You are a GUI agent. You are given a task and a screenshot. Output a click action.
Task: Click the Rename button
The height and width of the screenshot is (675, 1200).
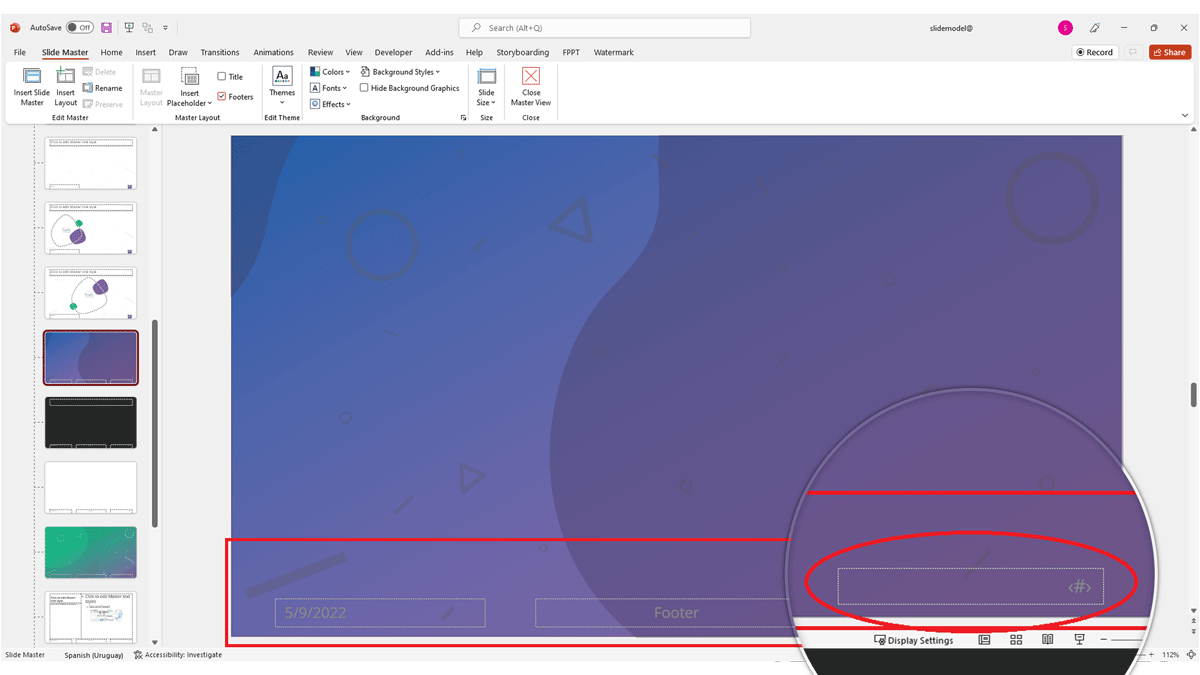point(104,88)
